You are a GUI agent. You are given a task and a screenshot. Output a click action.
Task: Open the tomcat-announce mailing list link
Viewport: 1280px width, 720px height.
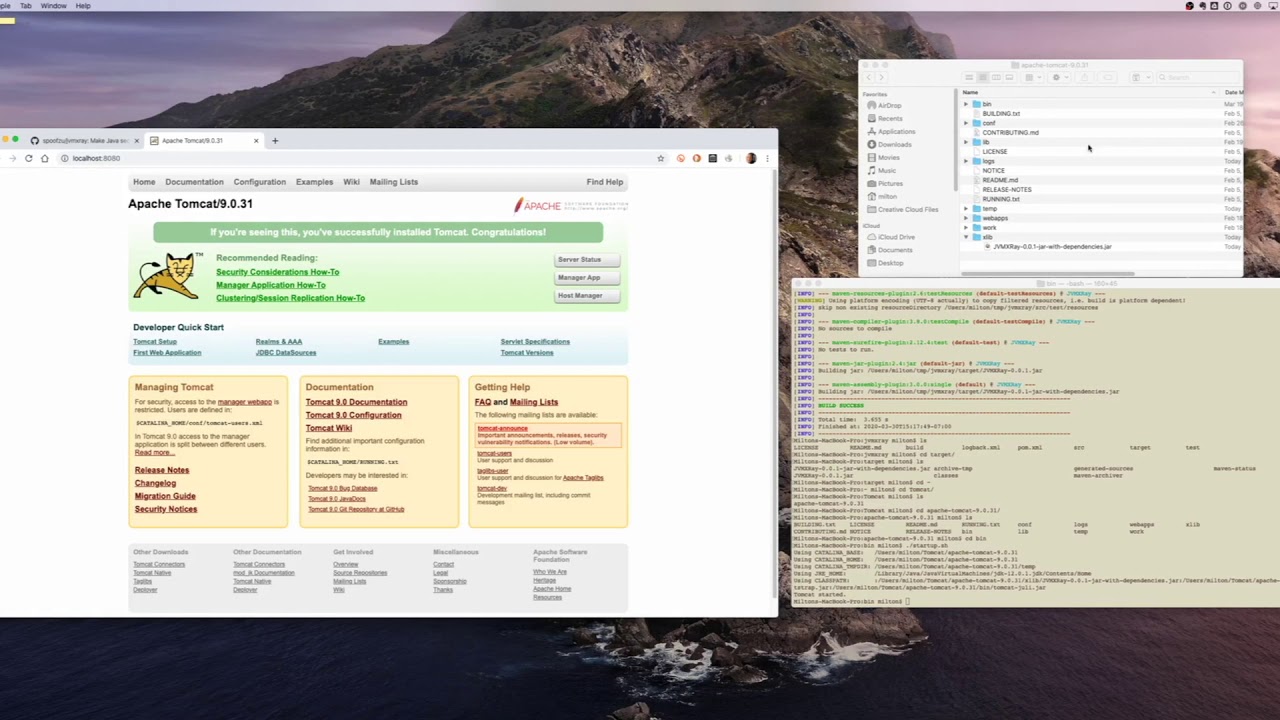coord(502,428)
